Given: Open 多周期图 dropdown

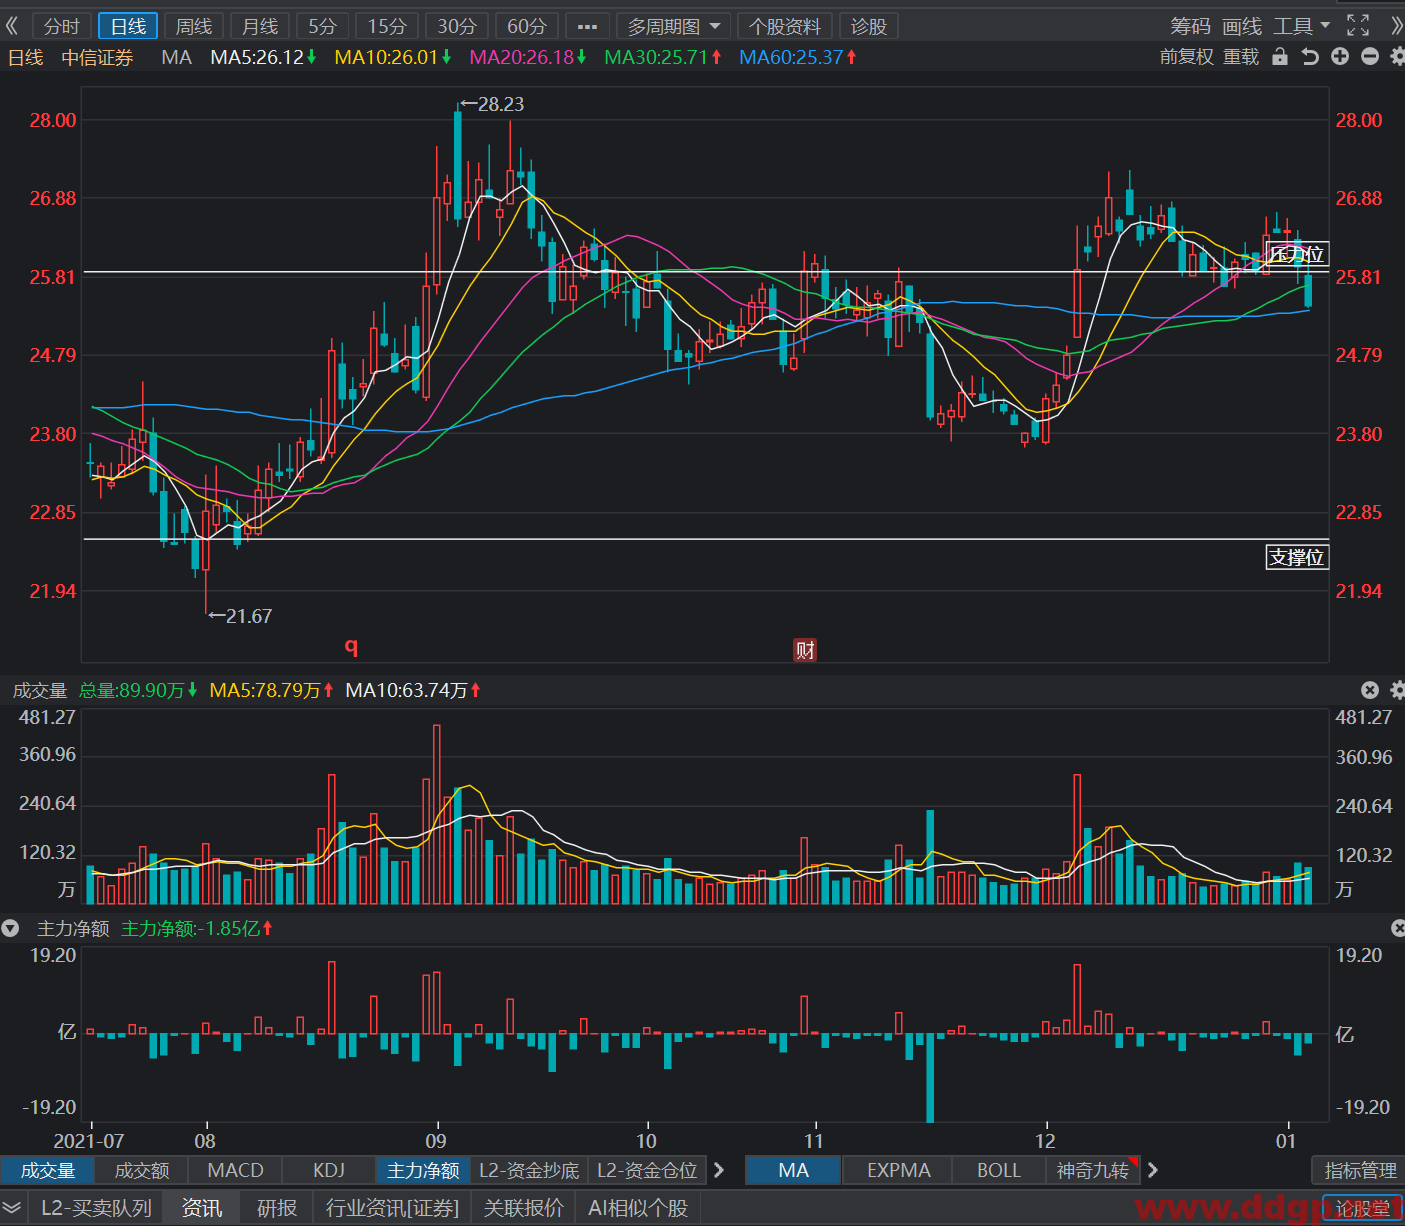Looking at the screenshot, I should 673,26.
